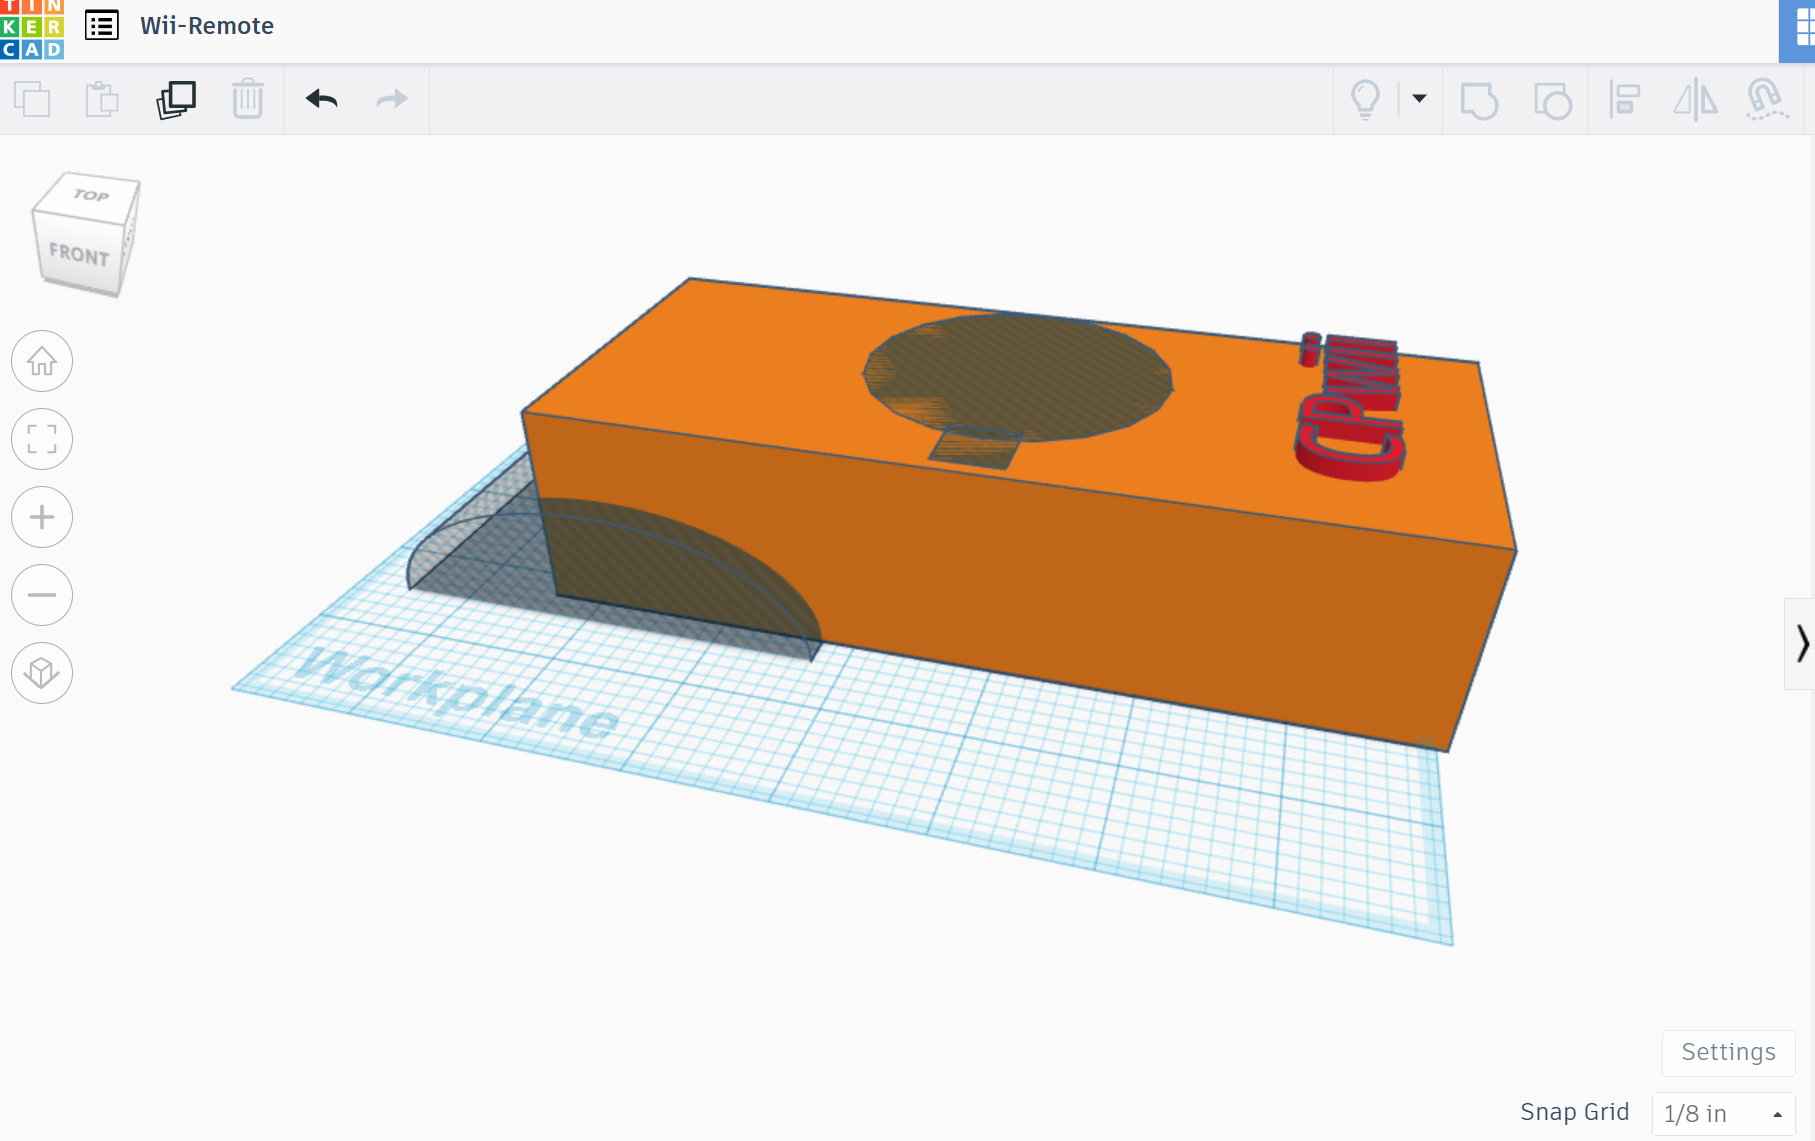Click the Duplicate and repeat icon
Viewport: 1815px width, 1141px height.
176,99
